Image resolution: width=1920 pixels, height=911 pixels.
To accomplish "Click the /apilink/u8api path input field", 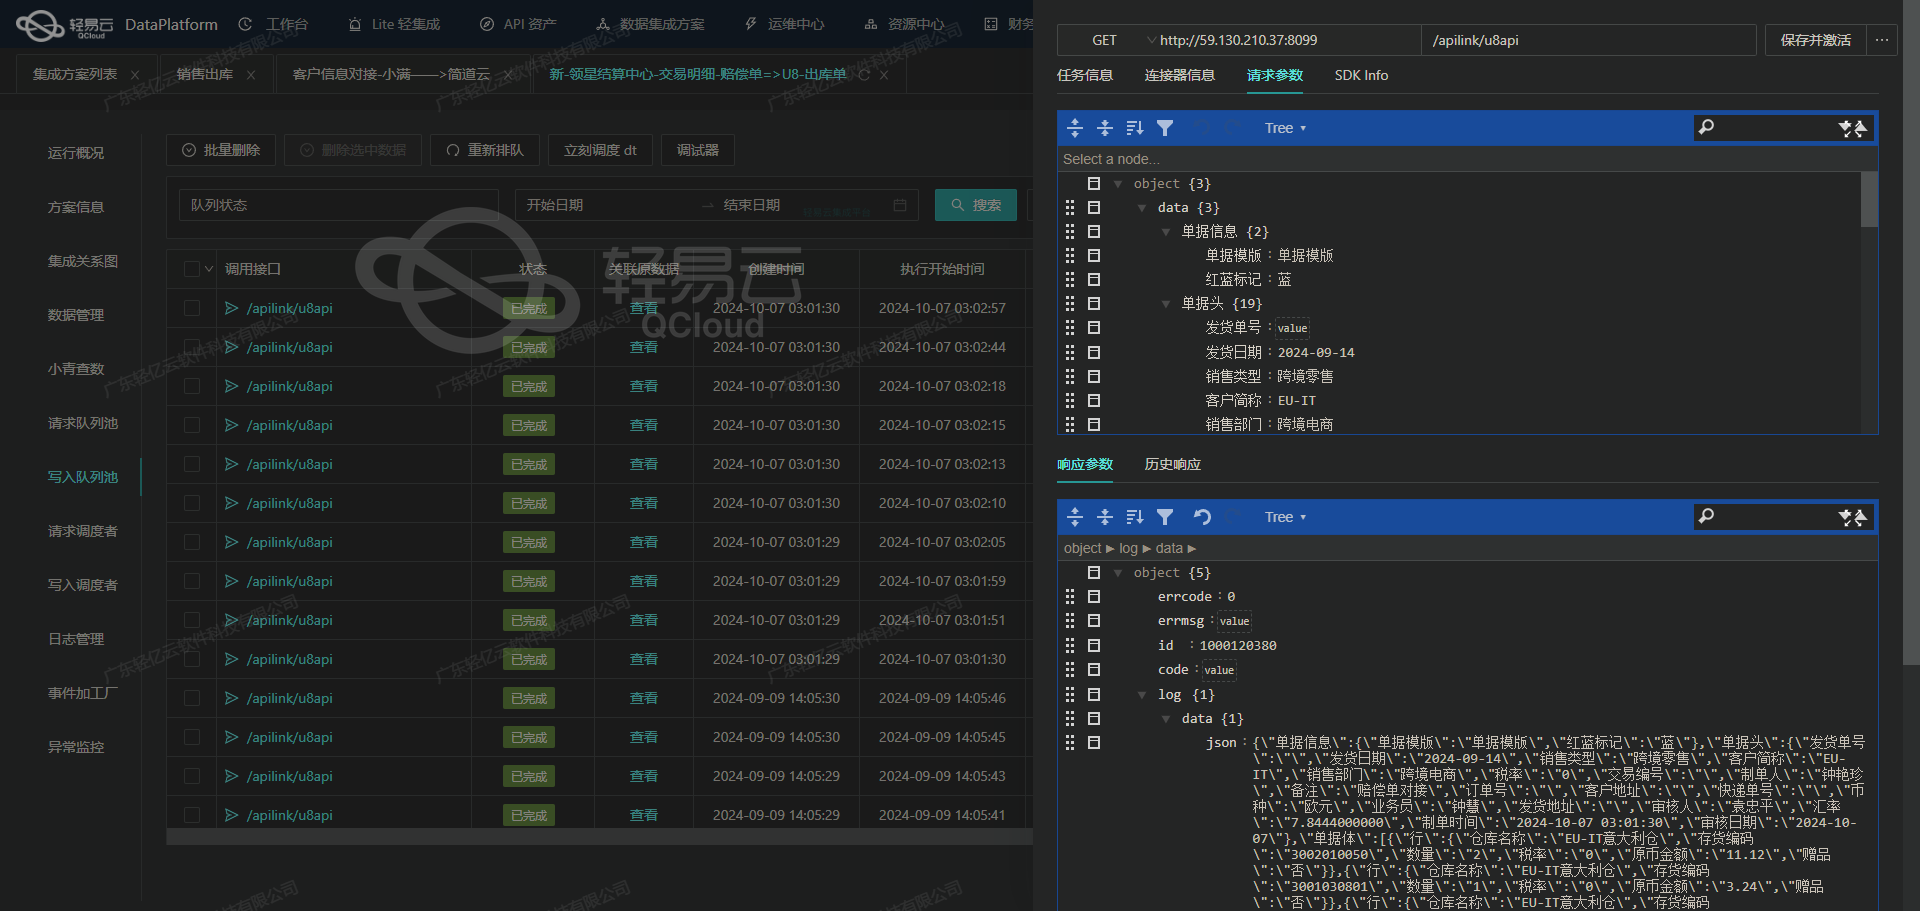I will pyautogui.click(x=1588, y=40).
